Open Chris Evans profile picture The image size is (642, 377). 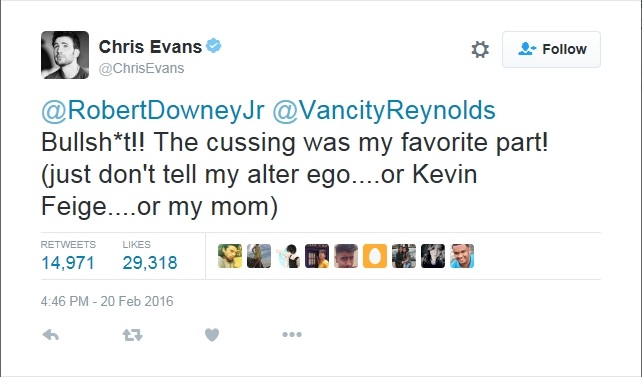[65, 55]
